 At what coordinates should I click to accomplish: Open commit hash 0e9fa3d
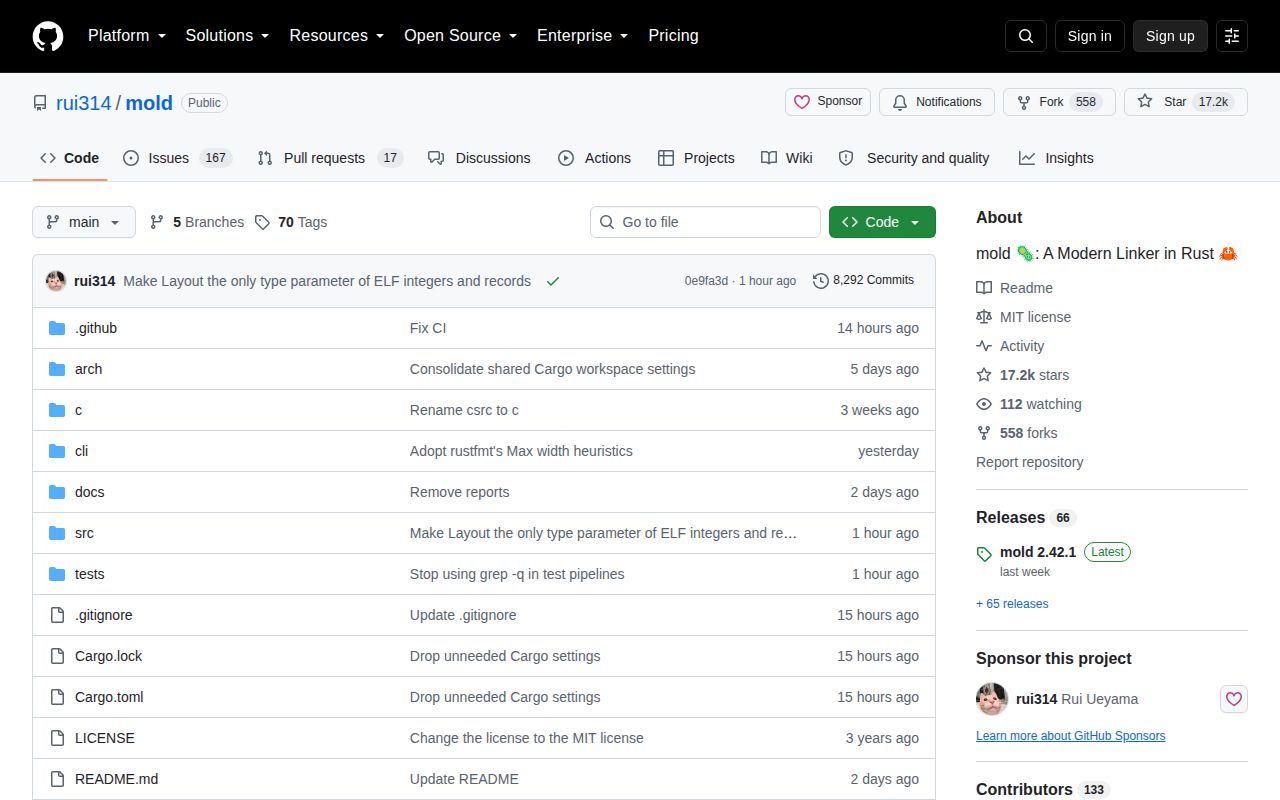(x=706, y=281)
